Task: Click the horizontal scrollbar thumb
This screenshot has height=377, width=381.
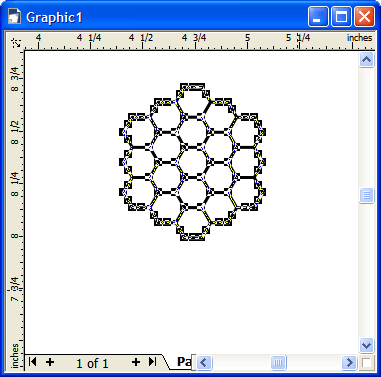Action: click(278, 362)
